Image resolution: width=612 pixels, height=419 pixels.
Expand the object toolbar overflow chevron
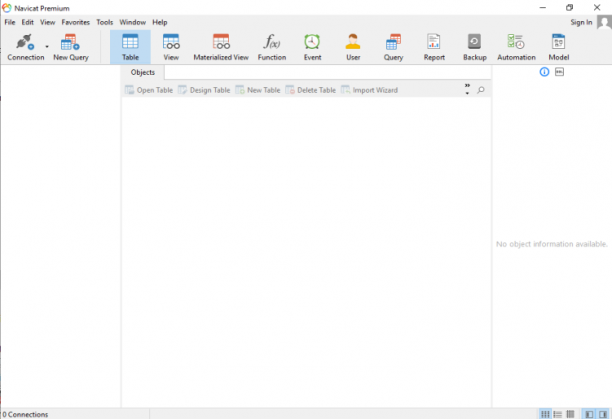[x=467, y=89]
